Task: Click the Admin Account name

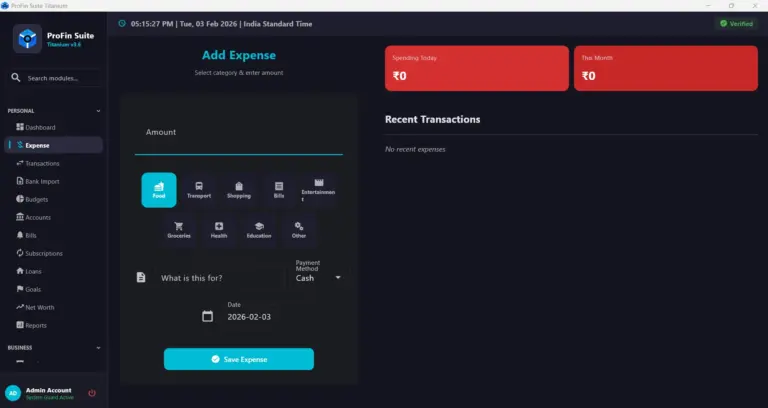Action: tap(48, 390)
